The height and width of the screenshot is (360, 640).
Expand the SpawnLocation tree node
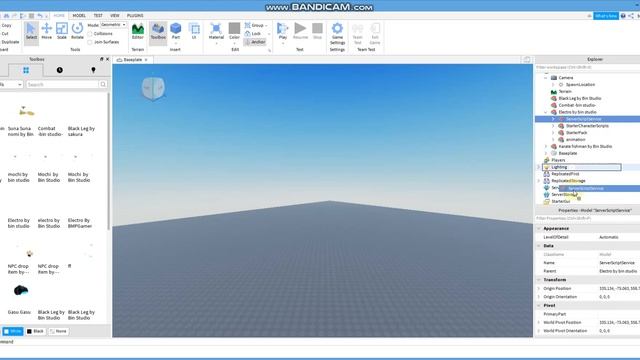point(553,84)
